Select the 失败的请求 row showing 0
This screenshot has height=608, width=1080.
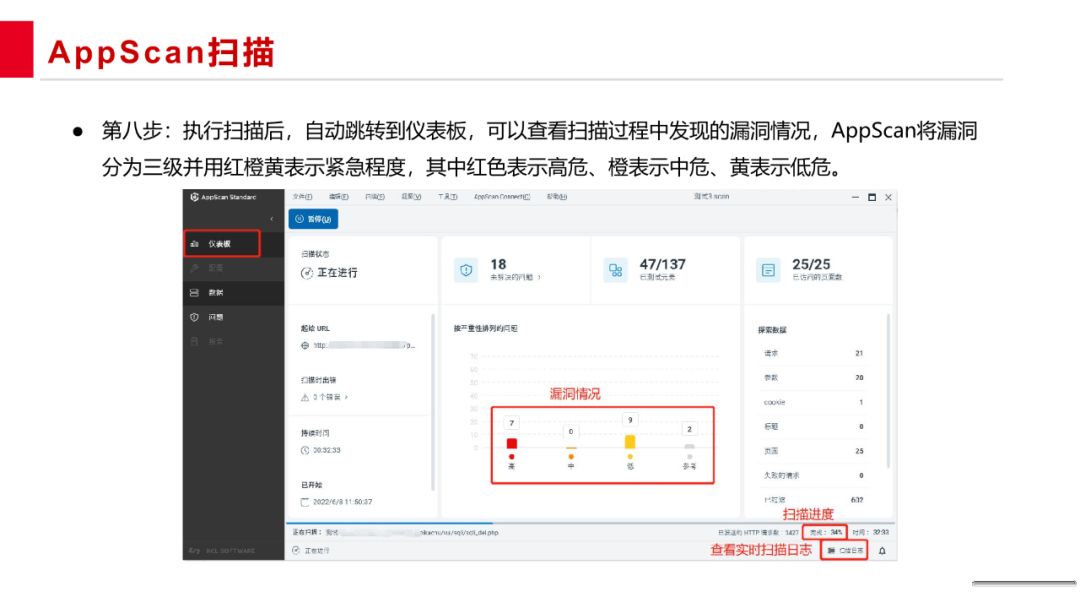[813, 476]
